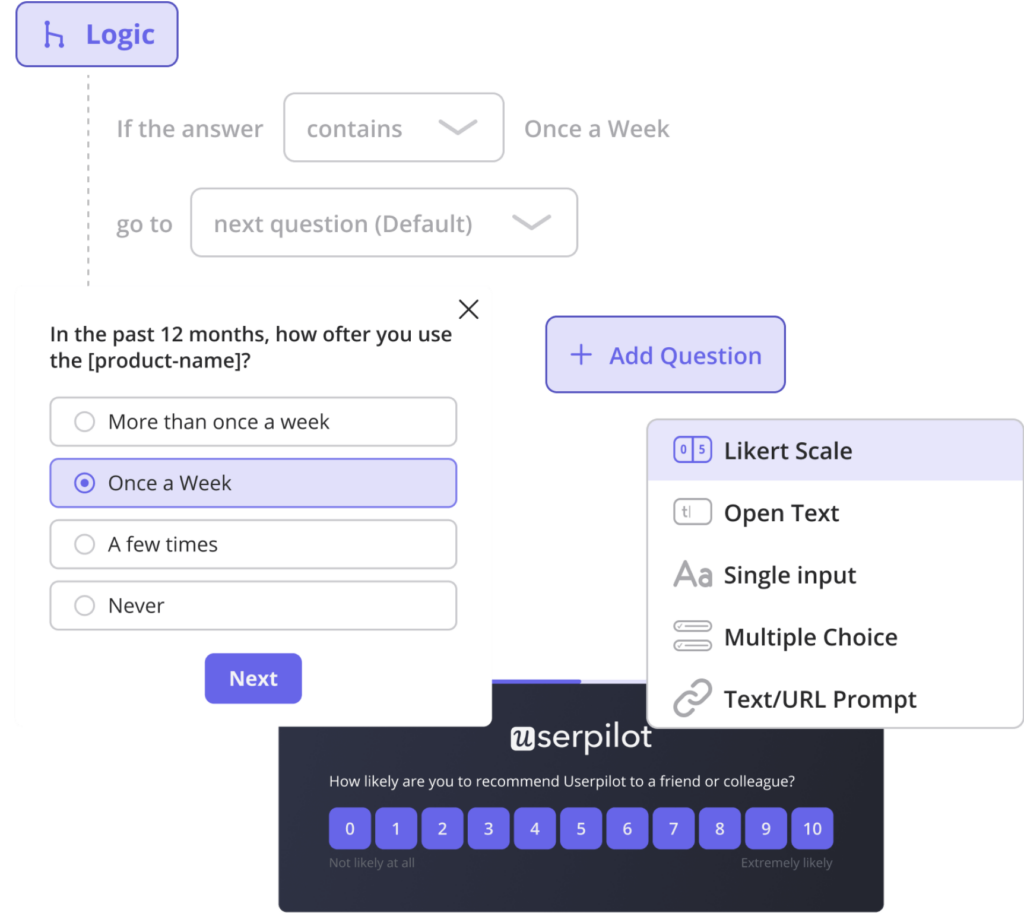Click the Logic button label

119,35
